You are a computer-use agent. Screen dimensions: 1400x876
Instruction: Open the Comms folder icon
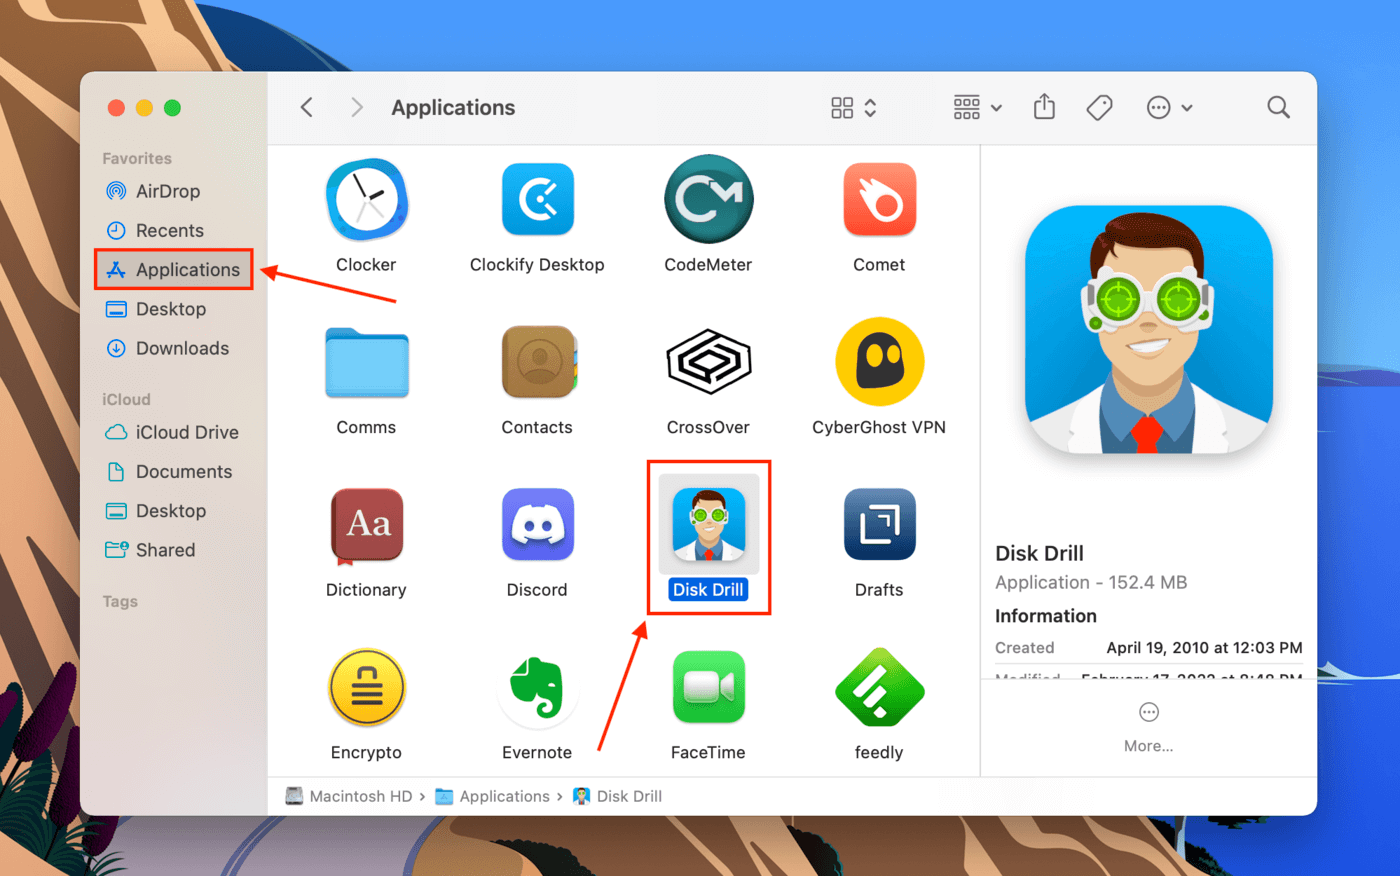366,362
